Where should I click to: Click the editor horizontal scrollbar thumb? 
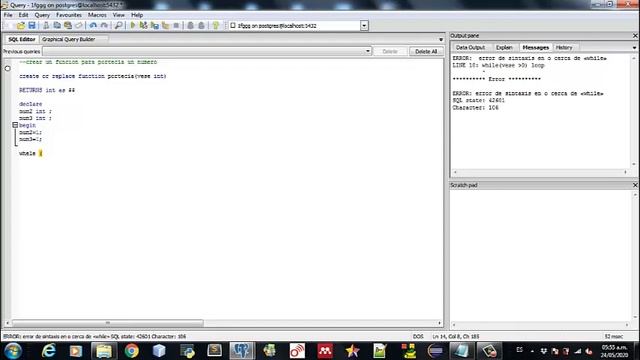click(x=108, y=323)
